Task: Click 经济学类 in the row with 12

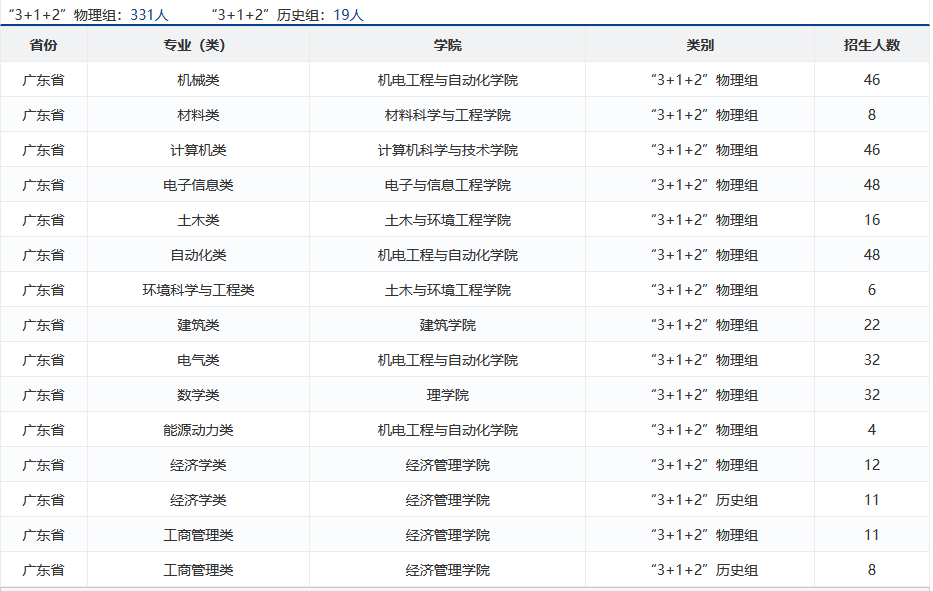Action: pyautogui.click(x=198, y=465)
